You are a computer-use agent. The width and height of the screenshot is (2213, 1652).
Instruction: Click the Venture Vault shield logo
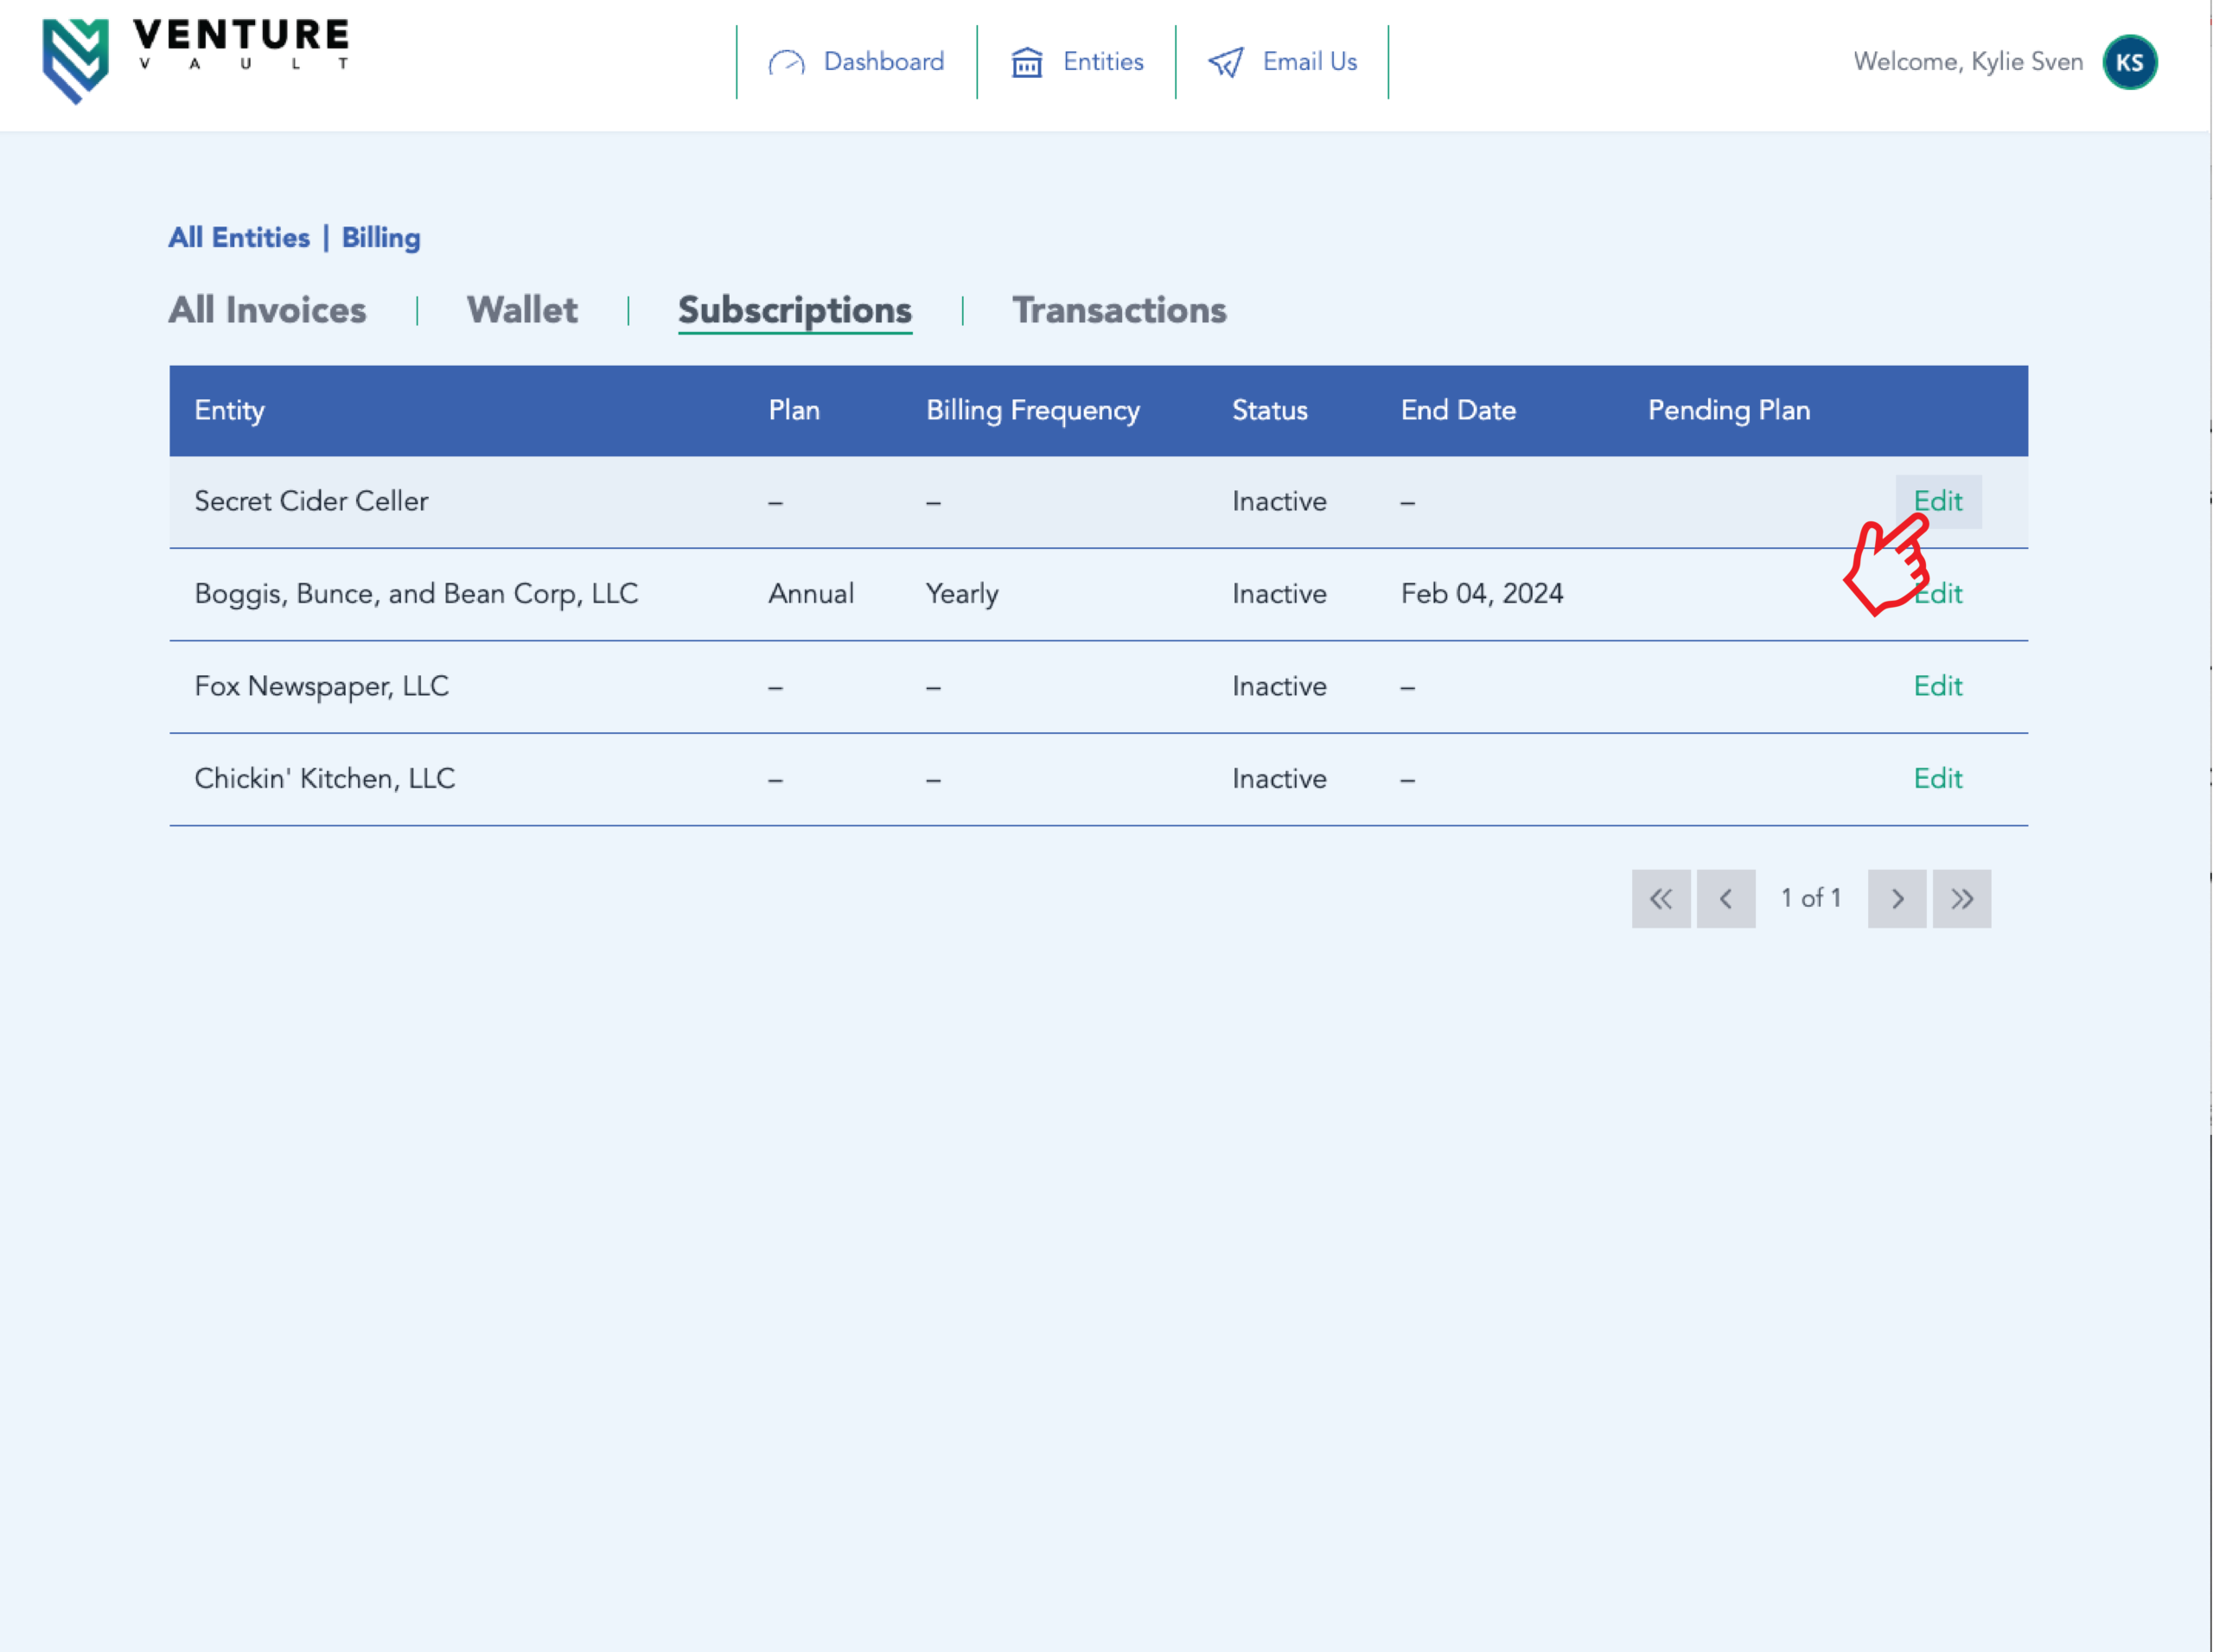point(75,60)
